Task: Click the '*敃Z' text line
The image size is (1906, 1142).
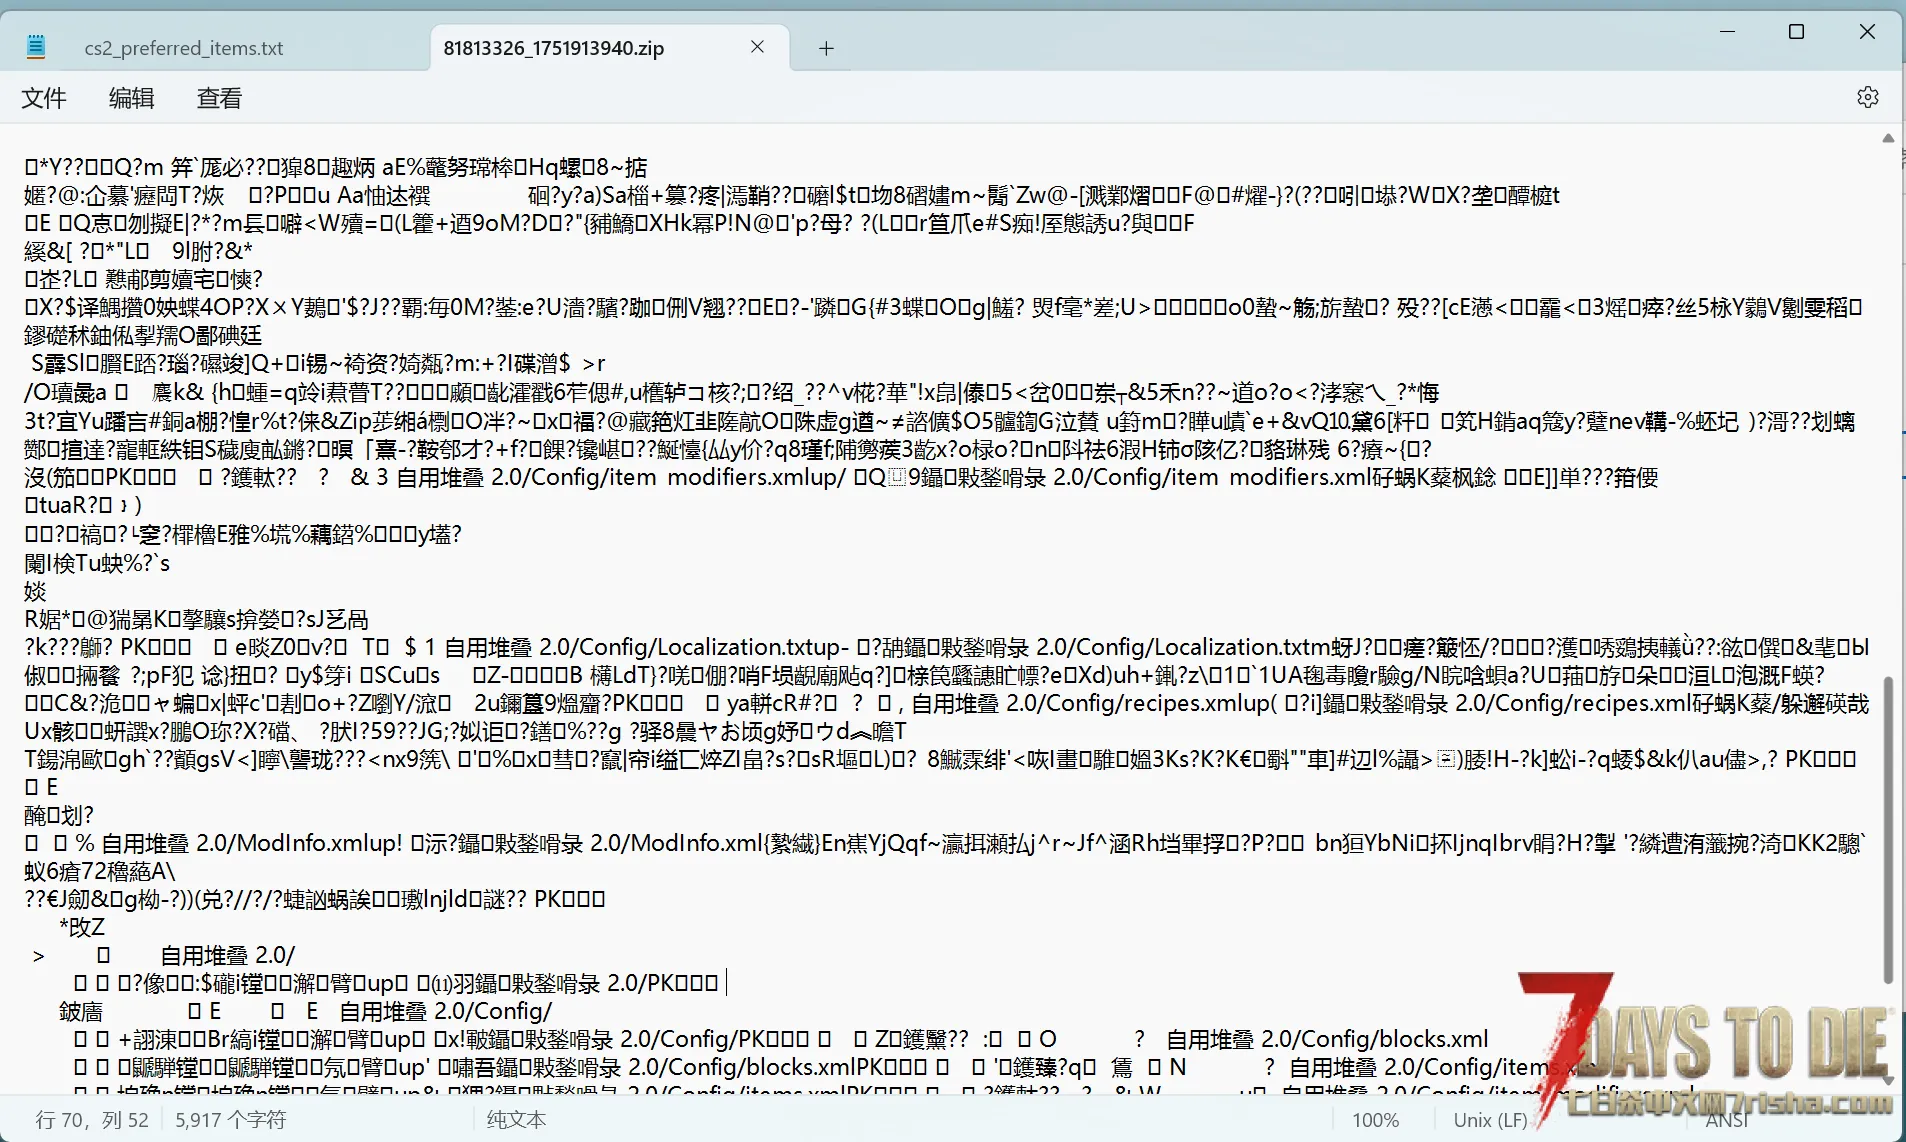Action: click(x=82, y=927)
